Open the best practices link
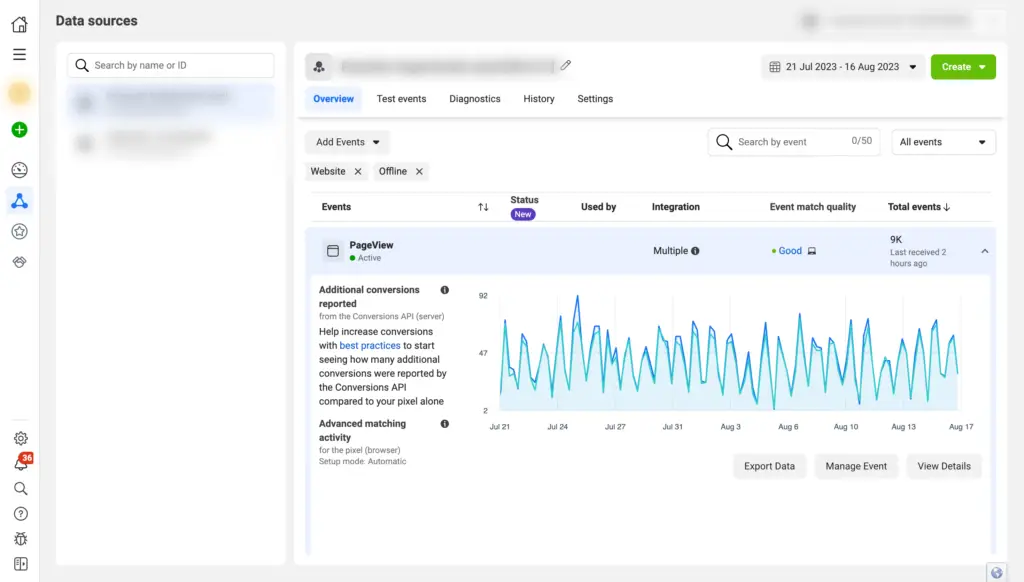This screenshot has height=582, width=1024. click(370, 346)
